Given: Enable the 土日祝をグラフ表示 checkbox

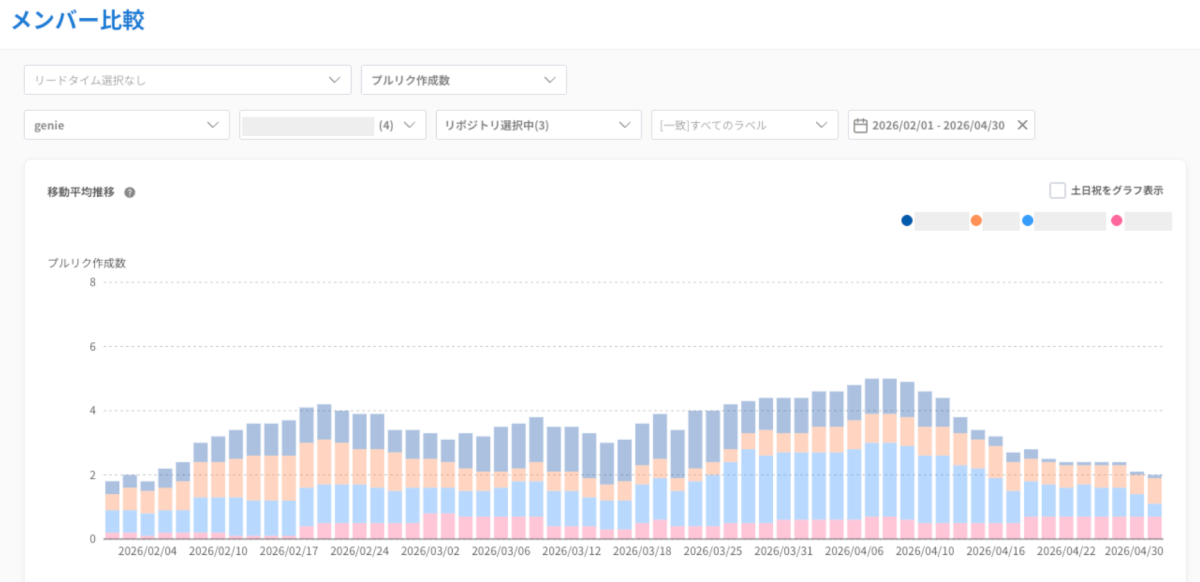Looking at the screenshot, I should click(1057, 190).
